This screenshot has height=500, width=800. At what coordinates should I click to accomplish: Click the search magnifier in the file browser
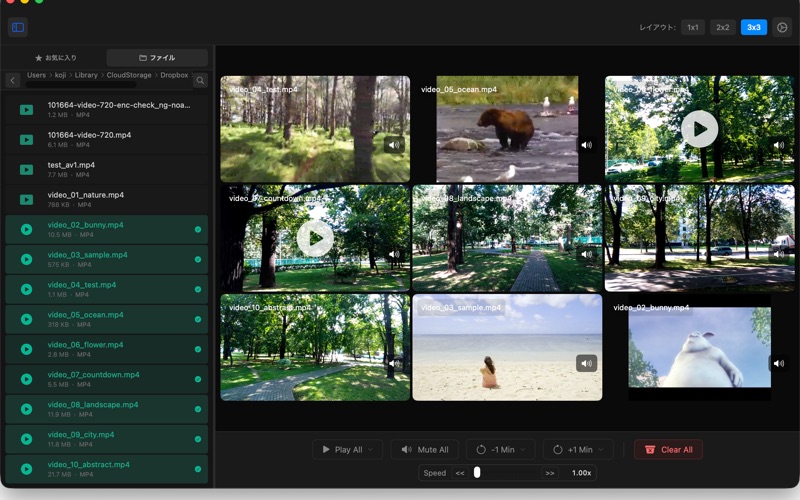coord(201,80)
